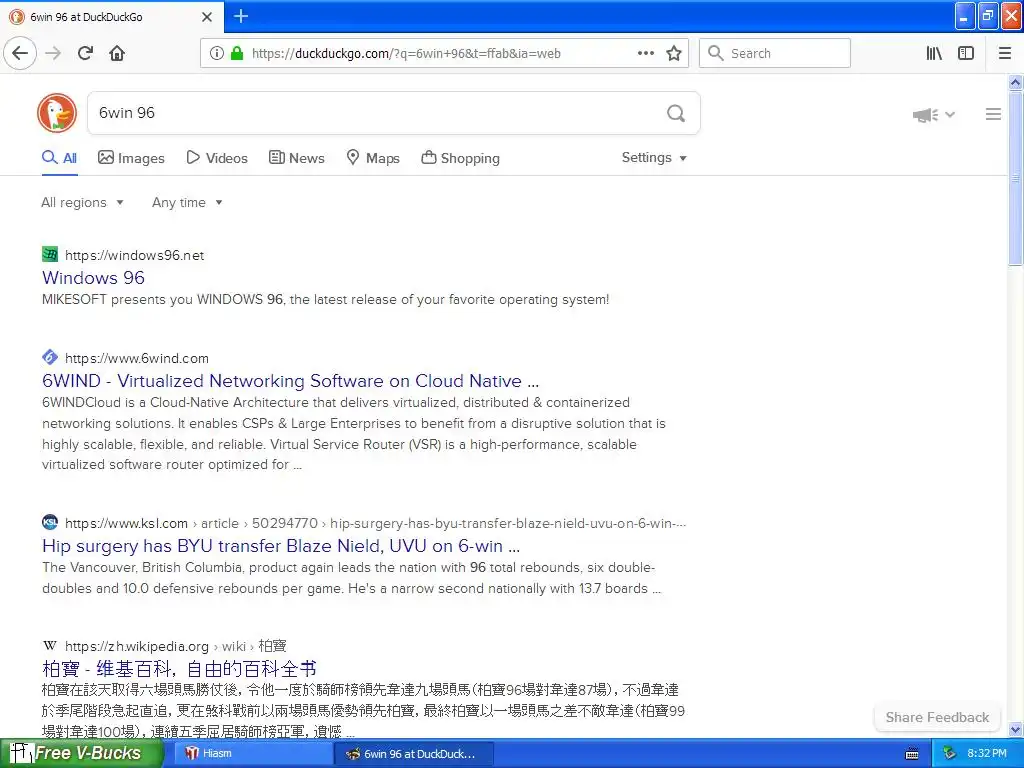Toggle the sidebar view icon
The height and width of the screenshot is (768, 1024).
tap(966, 54)
